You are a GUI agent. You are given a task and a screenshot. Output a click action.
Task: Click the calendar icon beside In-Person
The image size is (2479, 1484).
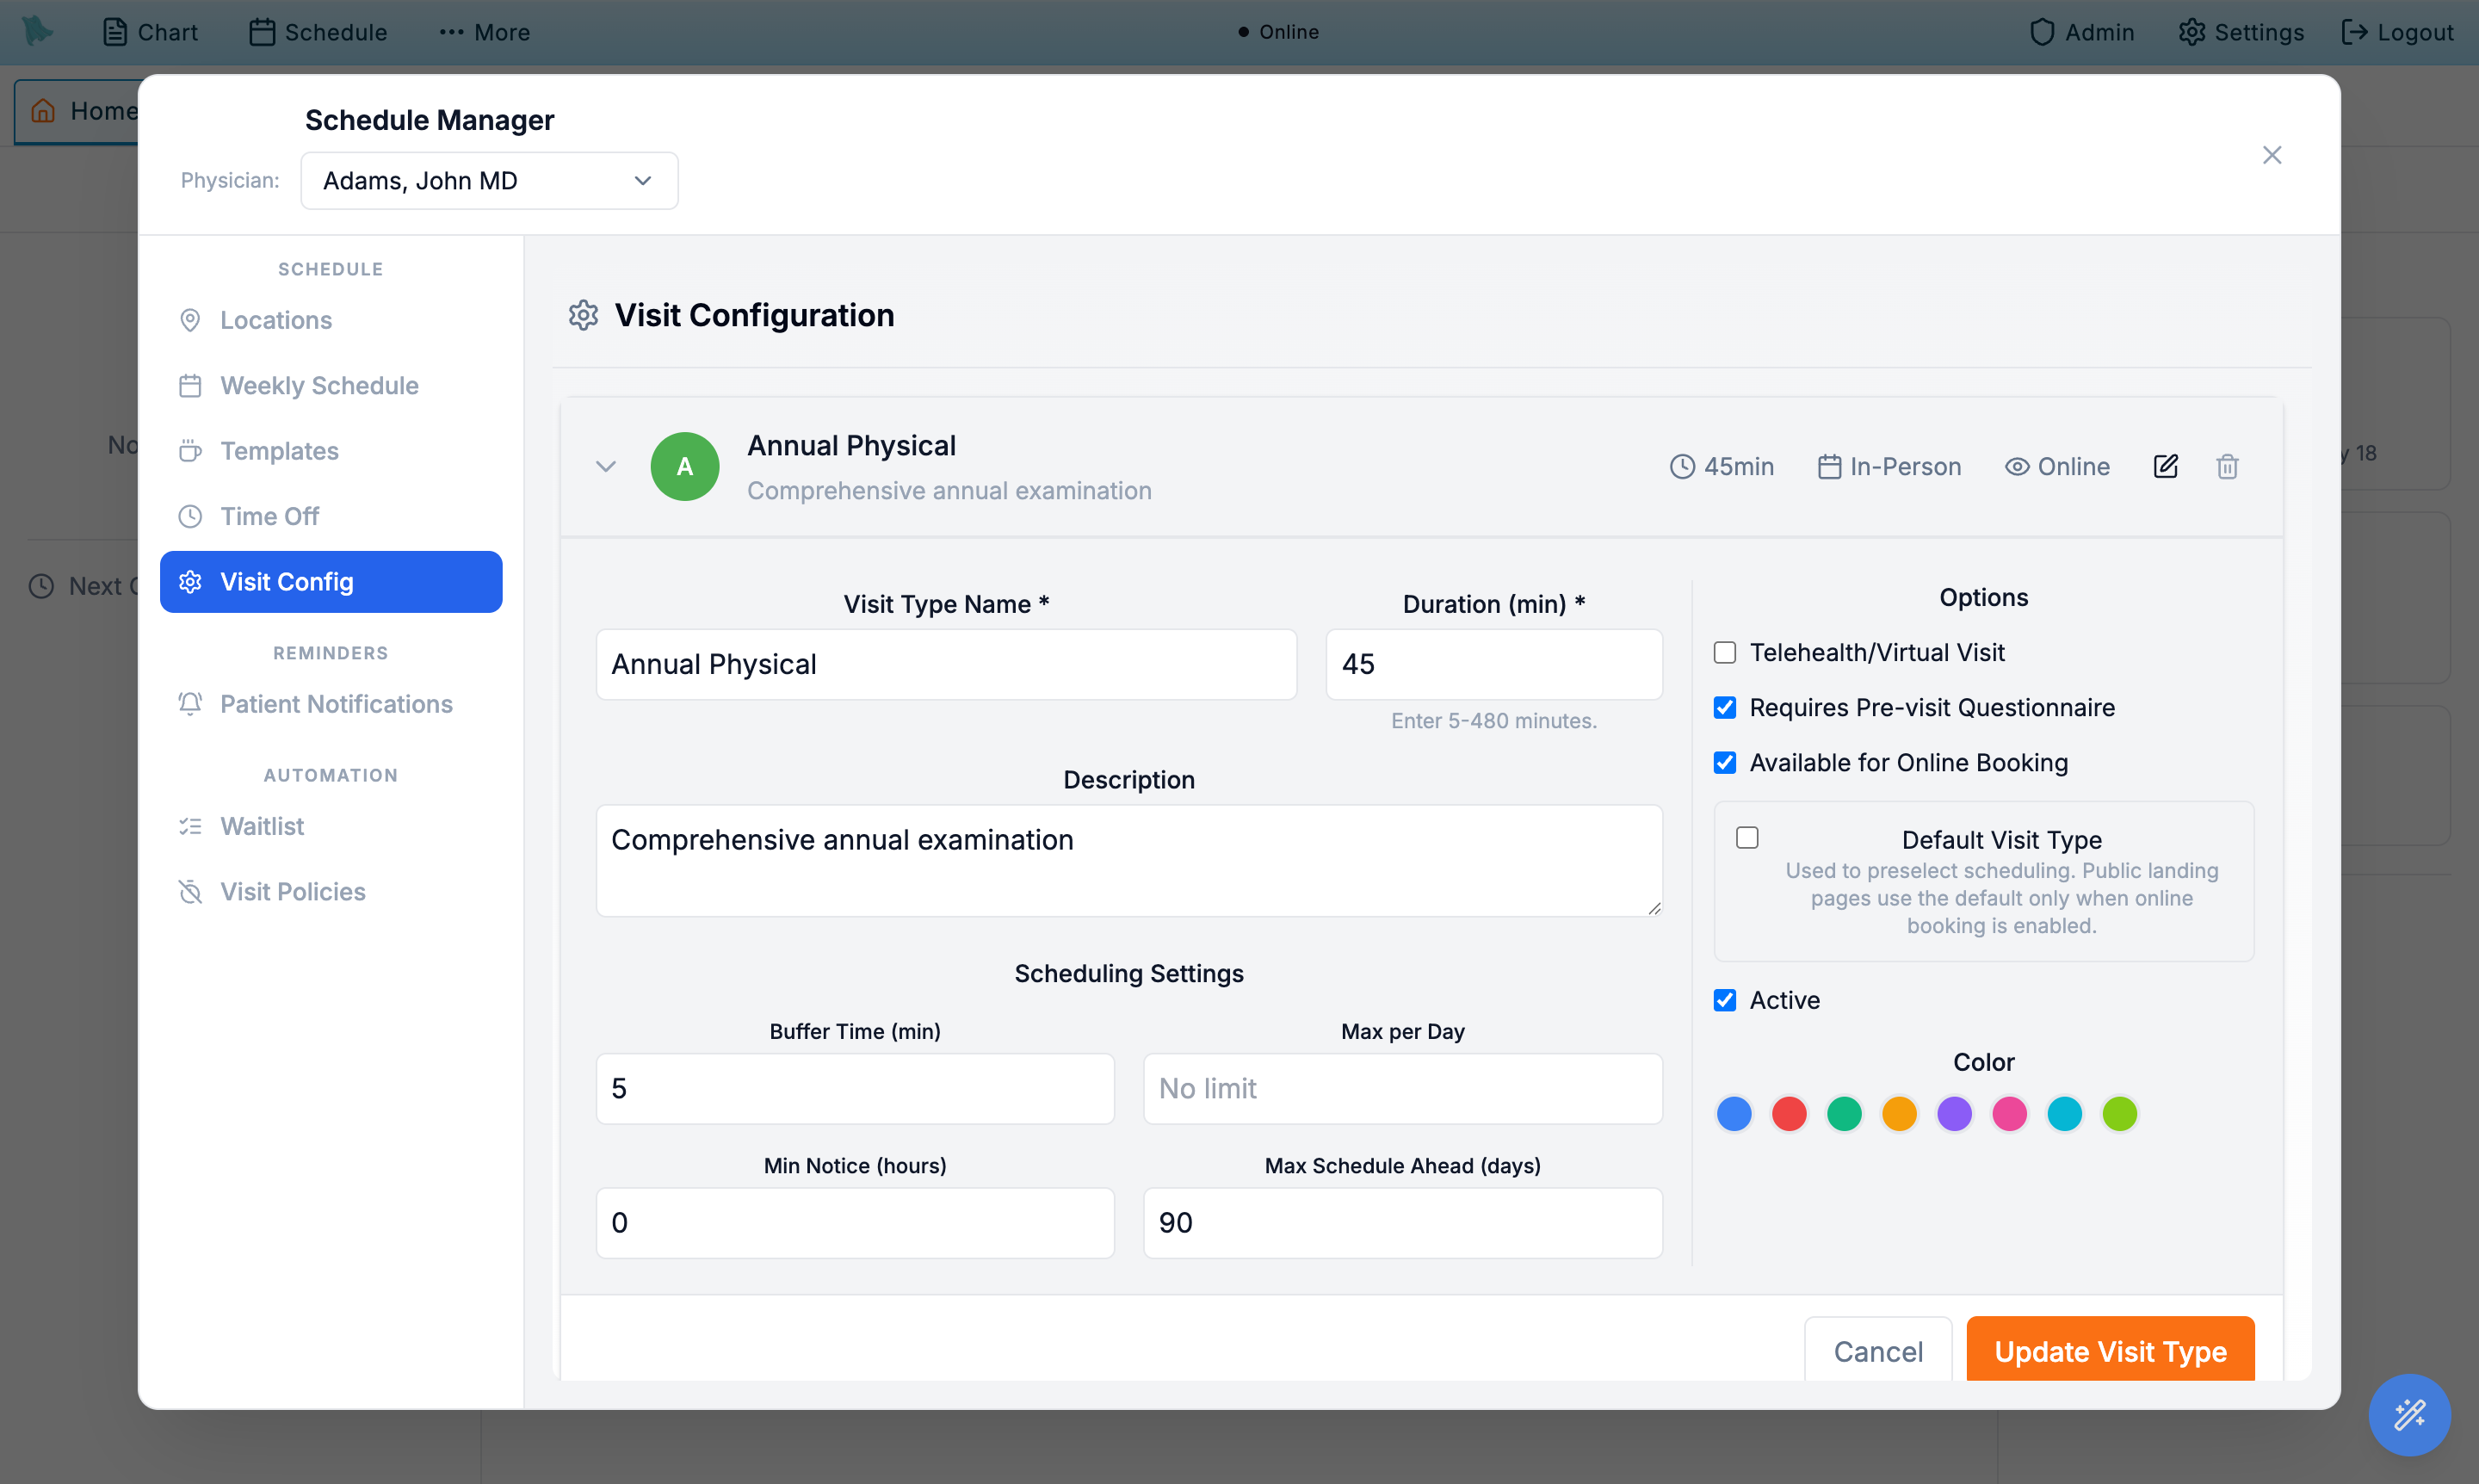[1829, 467]
